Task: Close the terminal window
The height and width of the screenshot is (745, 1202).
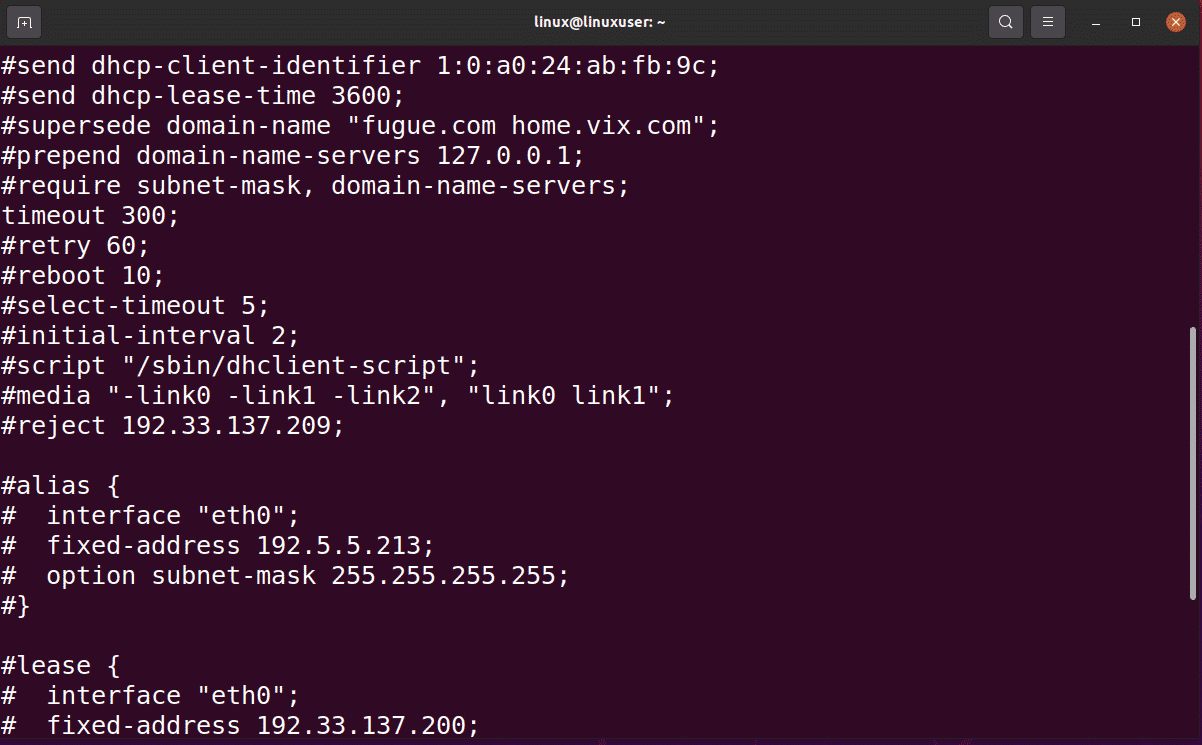Action: pos(1174,21)
